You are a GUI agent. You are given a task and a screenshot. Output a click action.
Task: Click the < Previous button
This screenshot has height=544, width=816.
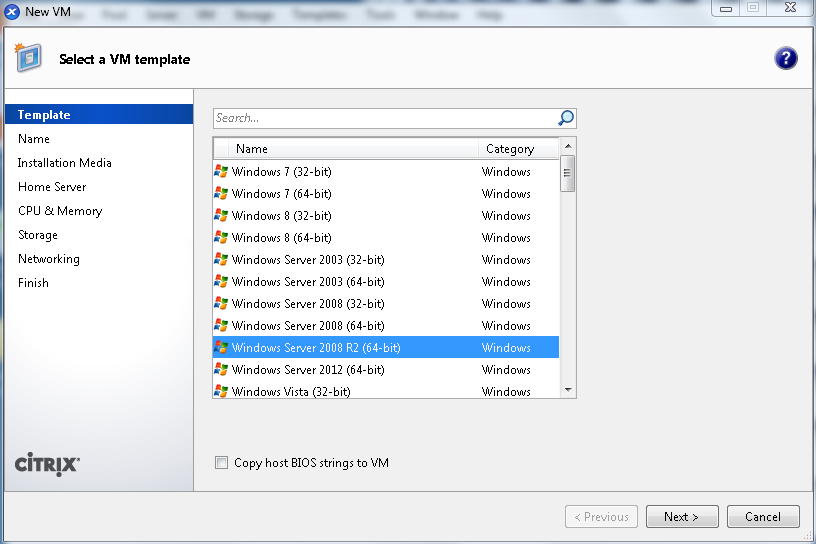601,516
